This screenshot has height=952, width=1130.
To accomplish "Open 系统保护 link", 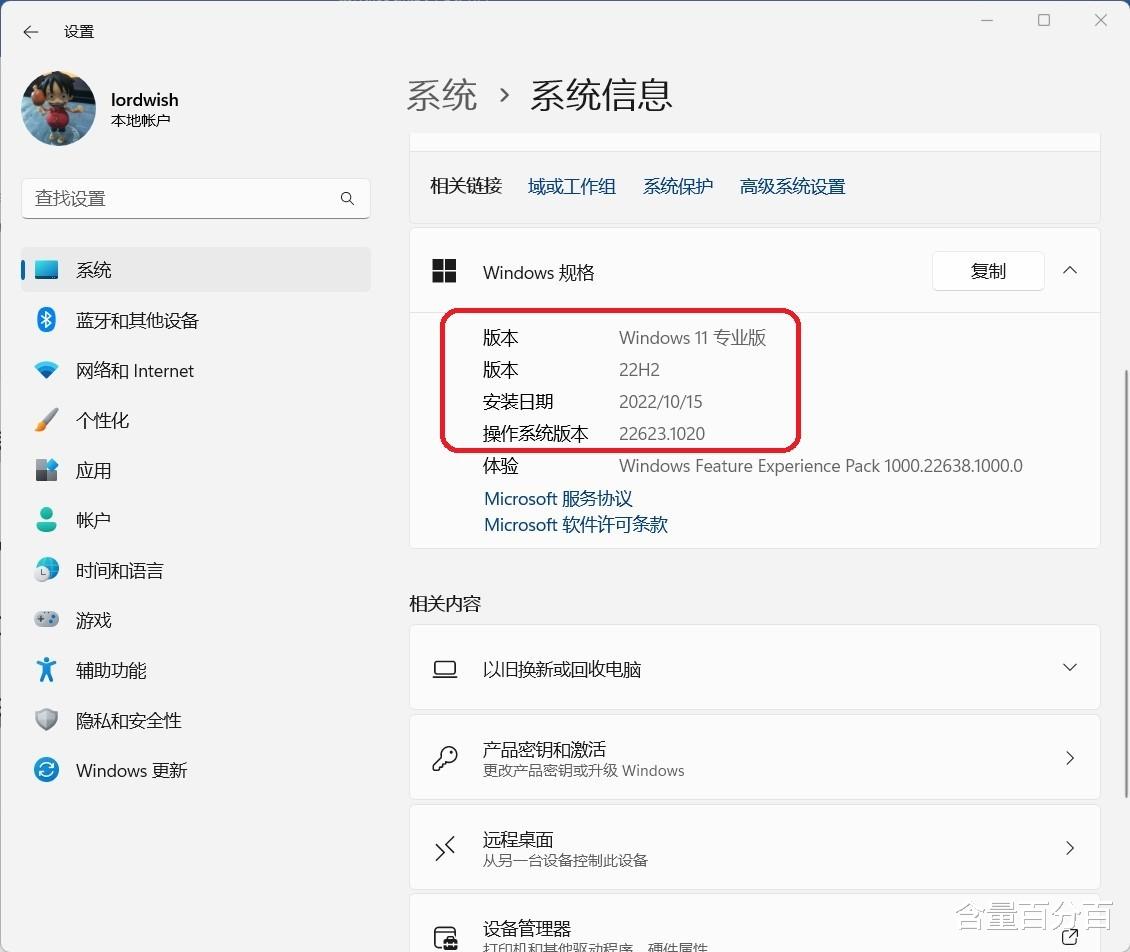I will [677, 187].
